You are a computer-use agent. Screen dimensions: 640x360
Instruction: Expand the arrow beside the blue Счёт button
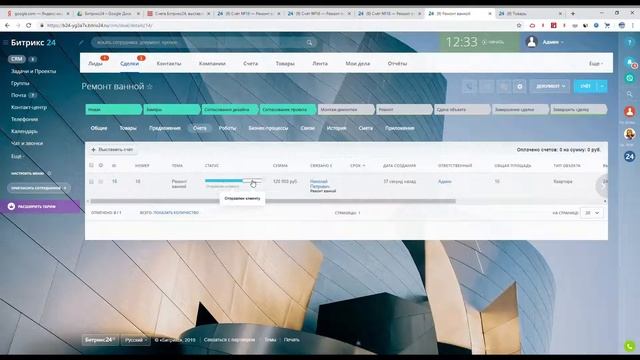tap(602, 86)
